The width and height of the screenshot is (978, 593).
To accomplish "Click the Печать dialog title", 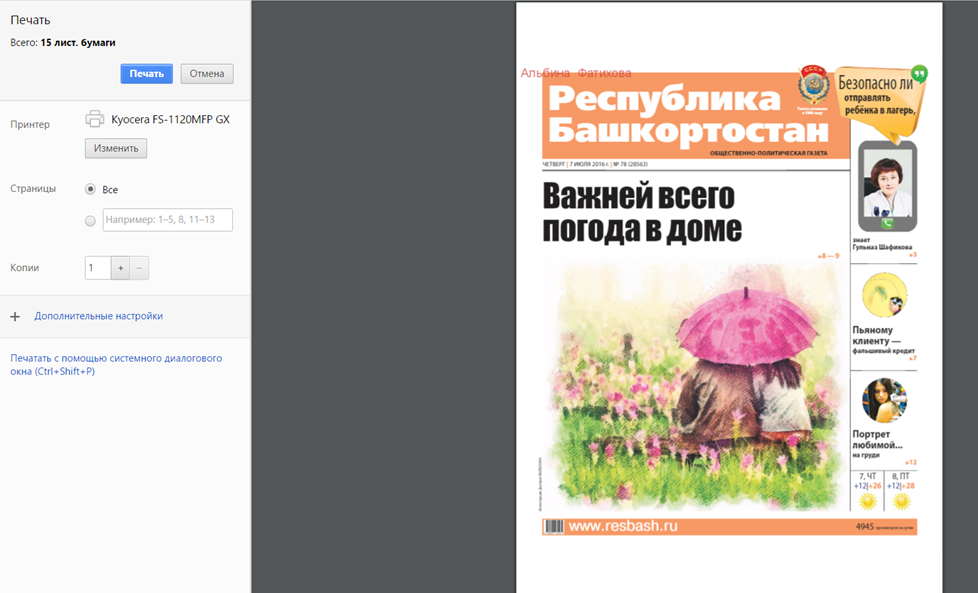I will point(30,20).
